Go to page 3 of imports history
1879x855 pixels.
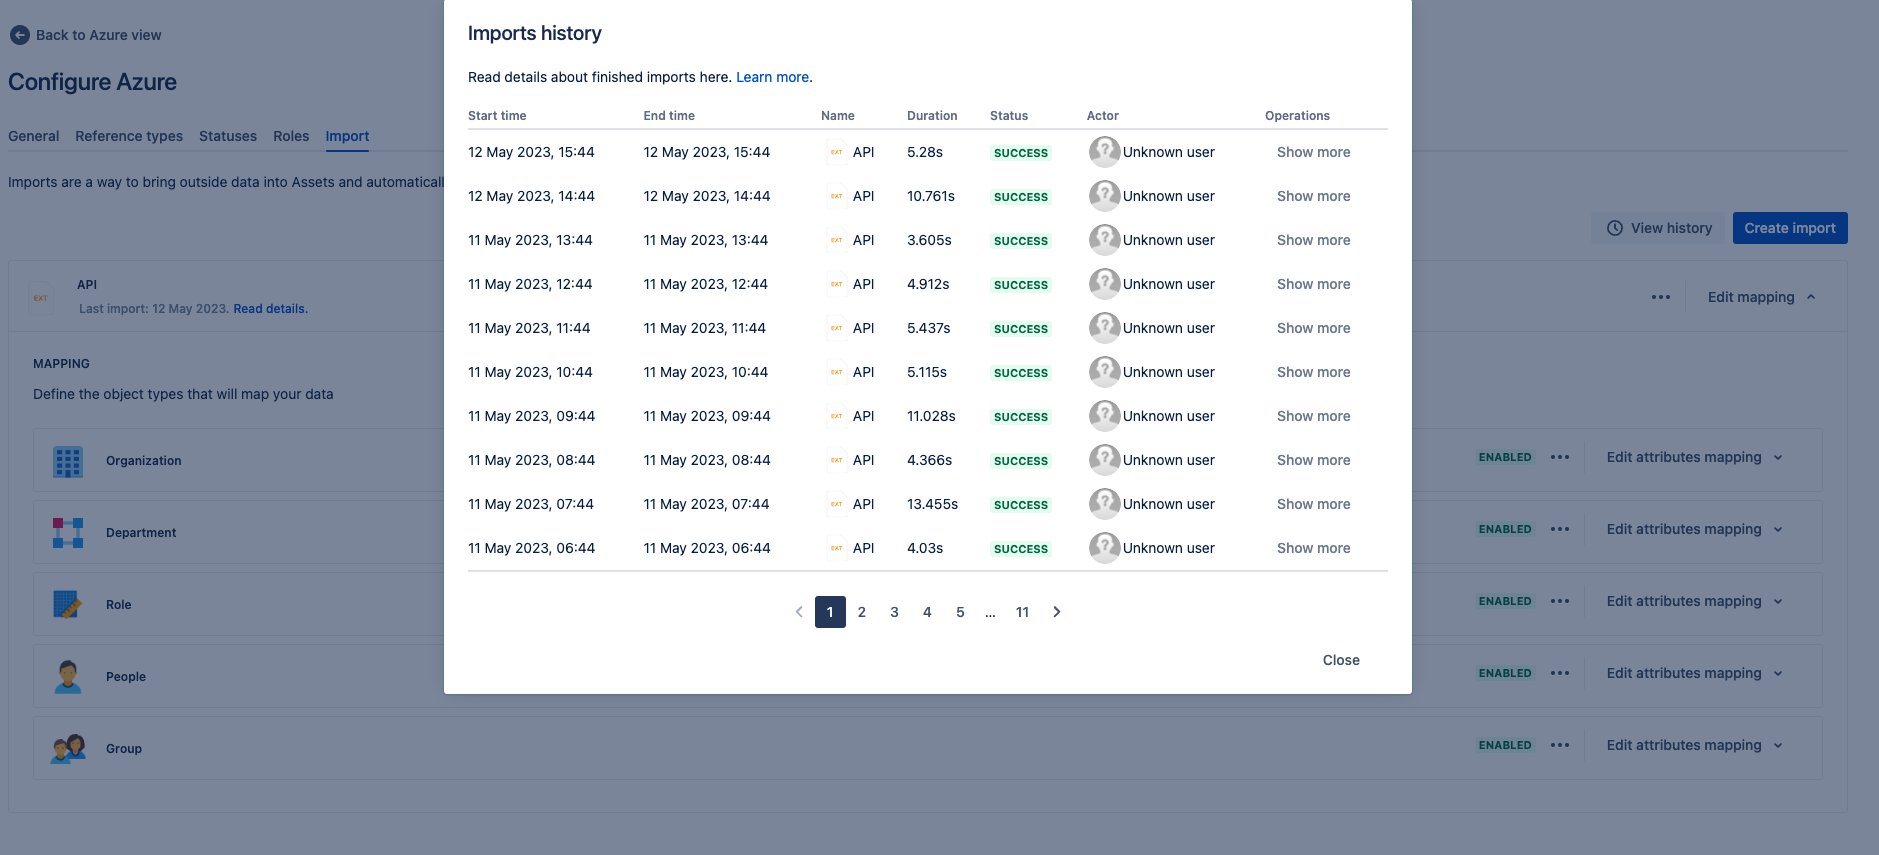click(x=894, y=612)
